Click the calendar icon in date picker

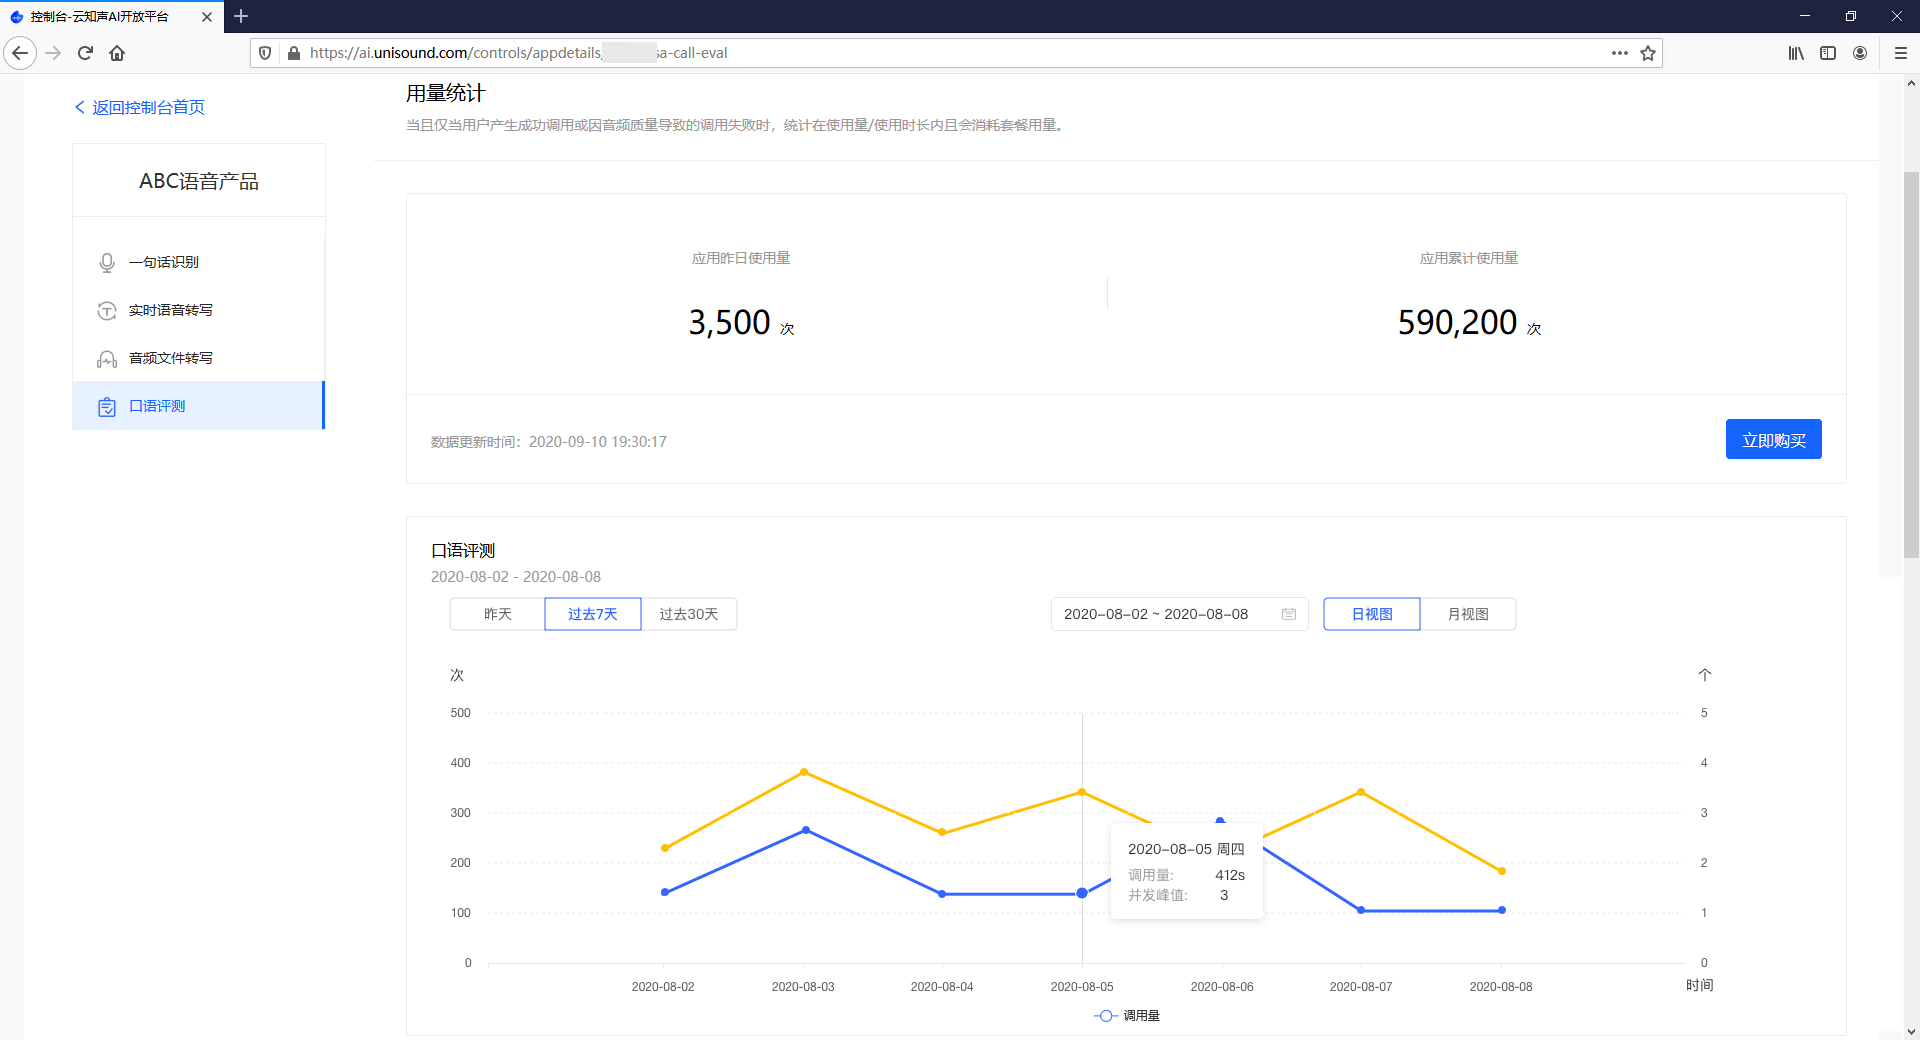coord(1289,614)
